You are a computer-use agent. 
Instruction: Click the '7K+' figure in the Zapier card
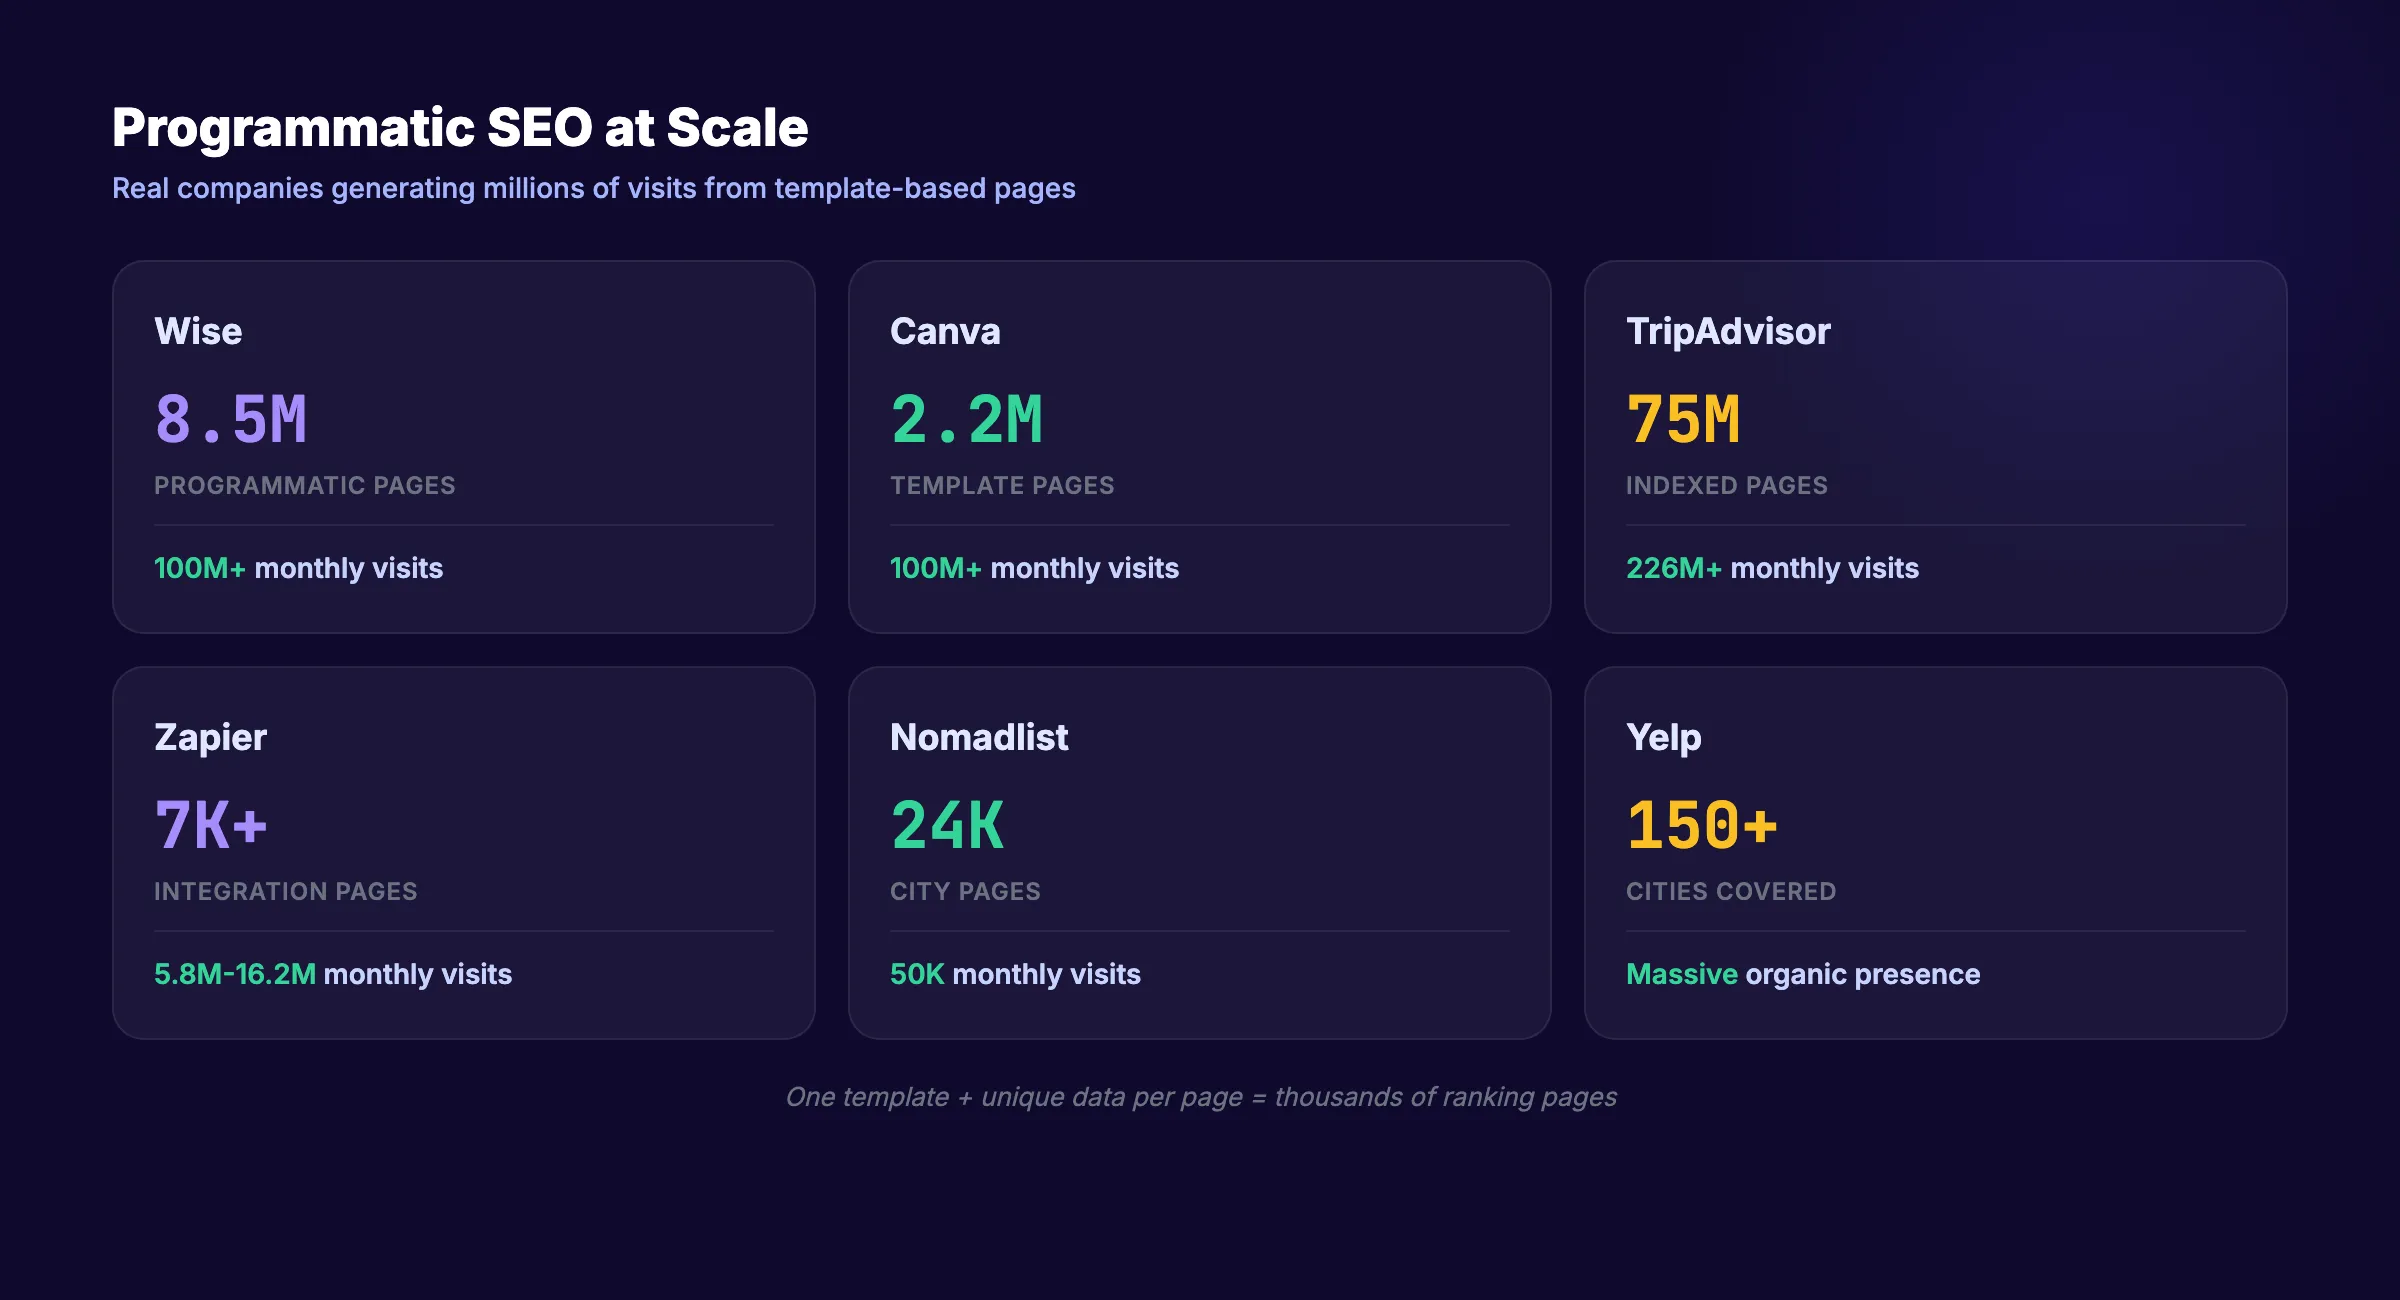[x=211, y=825]
